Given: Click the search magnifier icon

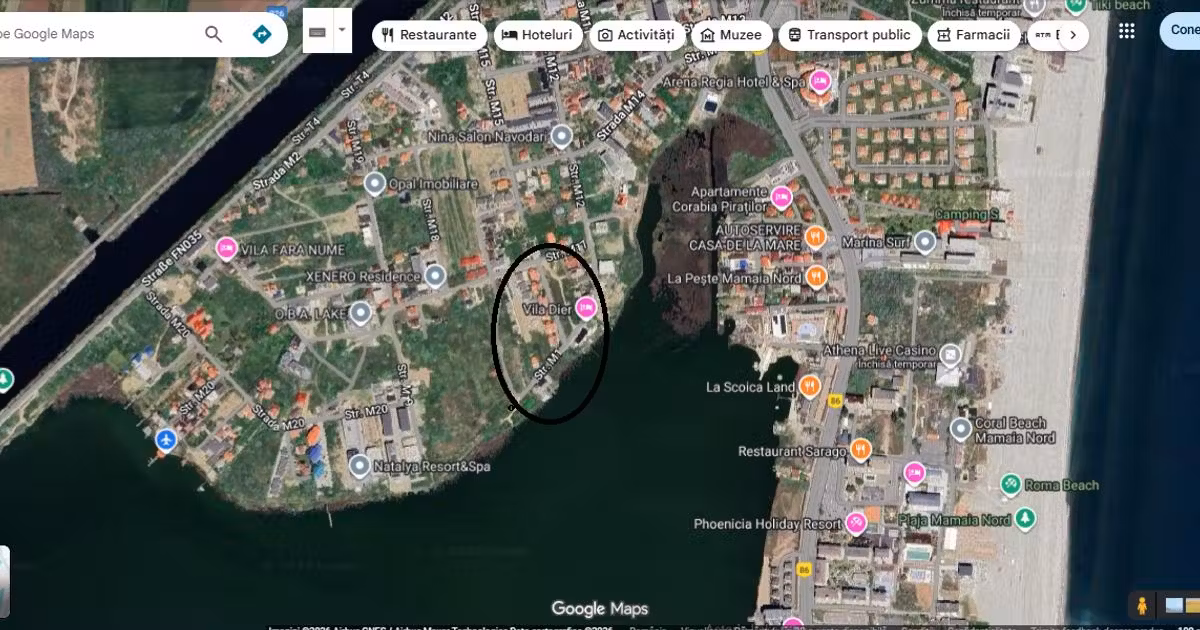Looking at the screenshot, I should (213, 34).
